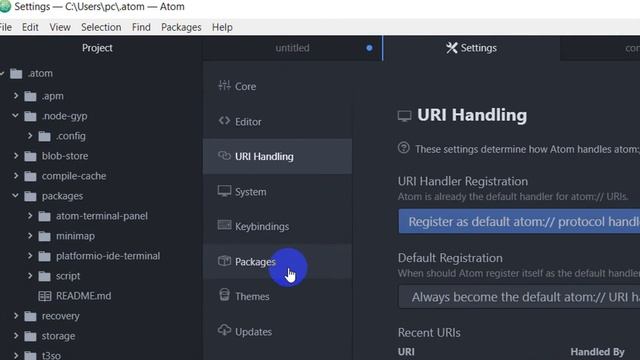Click the URI Handling link icon
The image size is (640, 360).
coord(224,156)
